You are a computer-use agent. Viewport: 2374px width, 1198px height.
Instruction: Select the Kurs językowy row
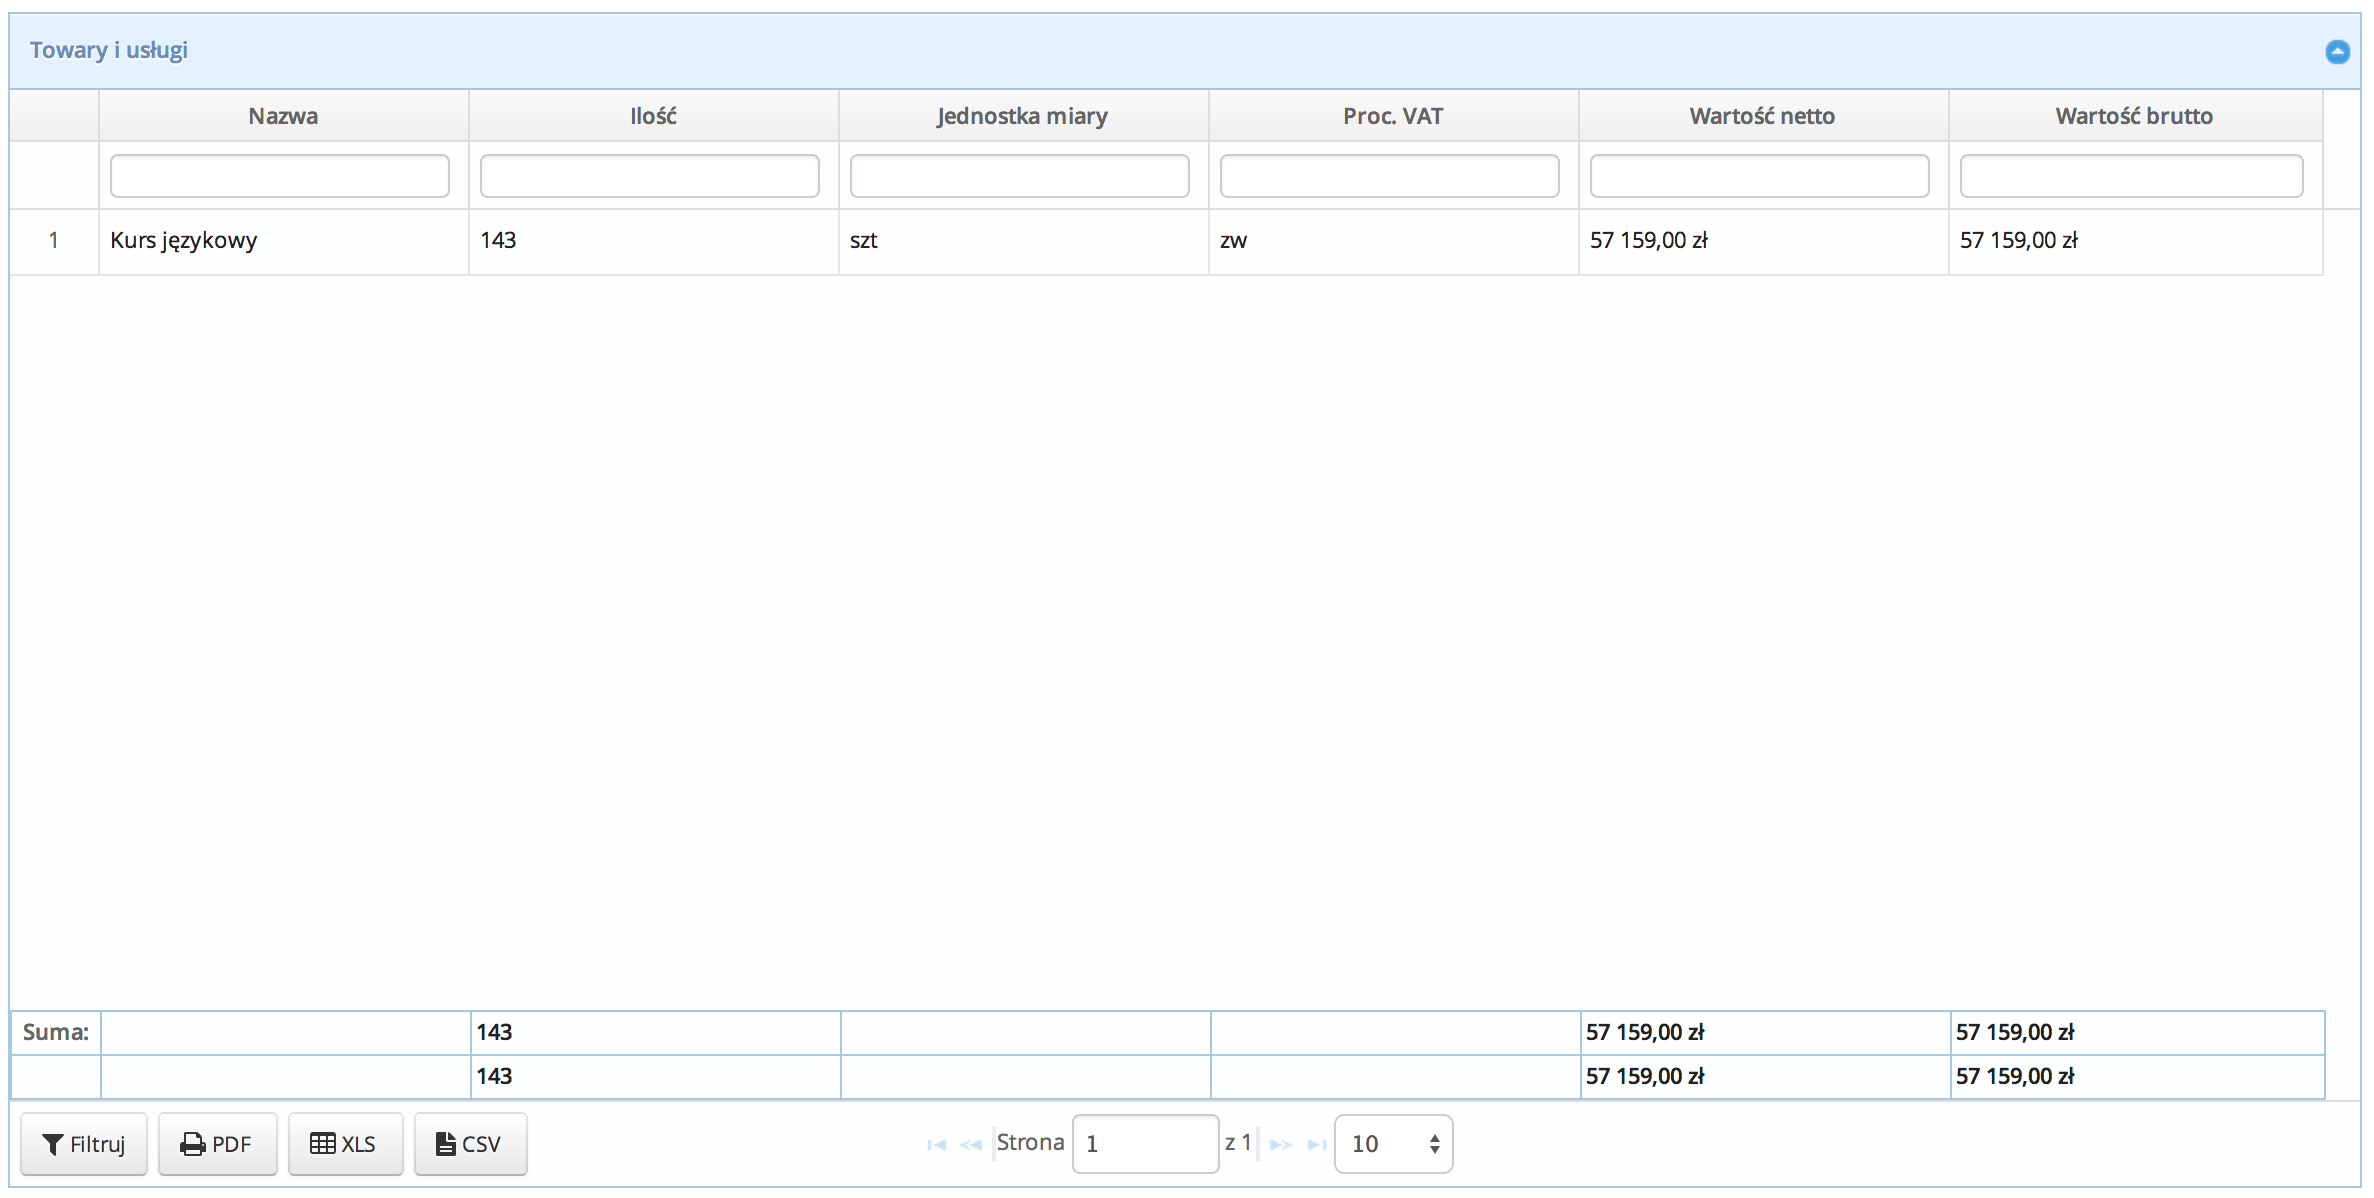pyautogui.click(x=184, y=241)
